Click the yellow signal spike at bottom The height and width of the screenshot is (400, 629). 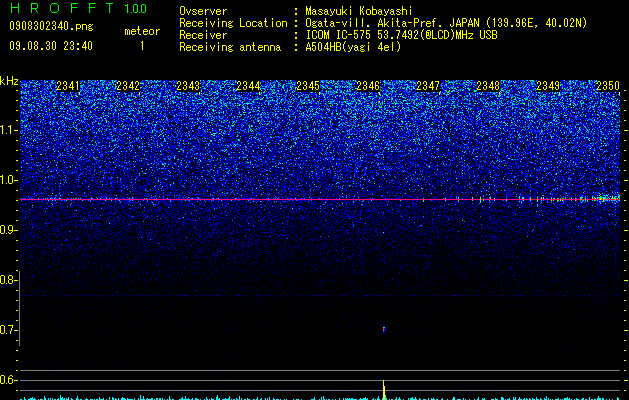click(x=384, y=390)
